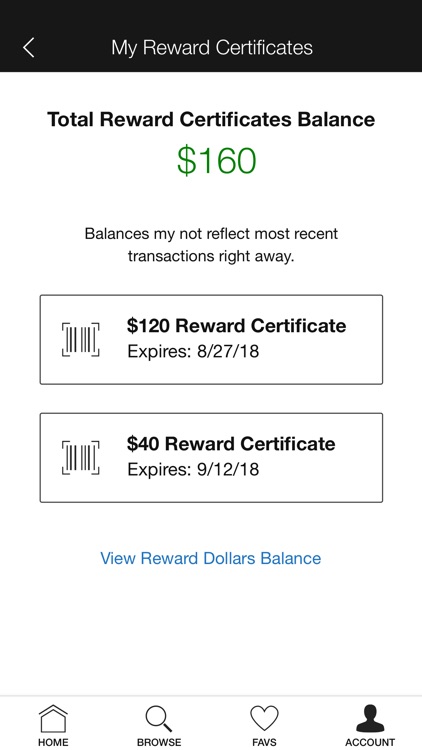Viewport: 422px width, 750px height.
Task: Open the Browse magnifying glass icon
Action: (x=159, y=719)
